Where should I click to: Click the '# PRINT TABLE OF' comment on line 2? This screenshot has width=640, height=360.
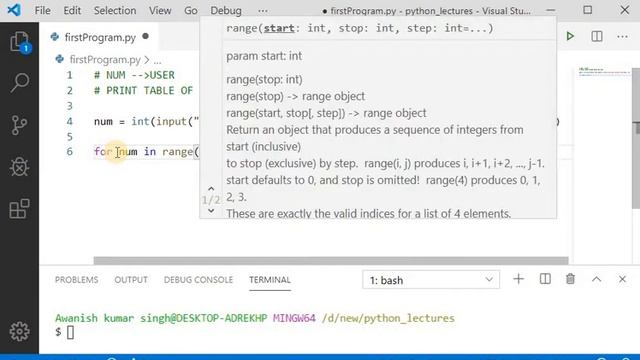[x=143, y=91]
